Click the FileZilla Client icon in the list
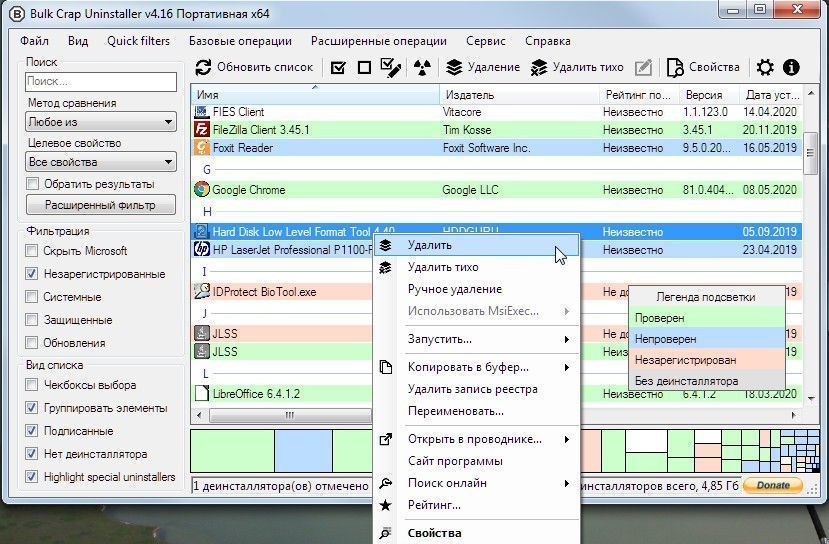The width and height of the screenshot is (829, 544). 201,130
